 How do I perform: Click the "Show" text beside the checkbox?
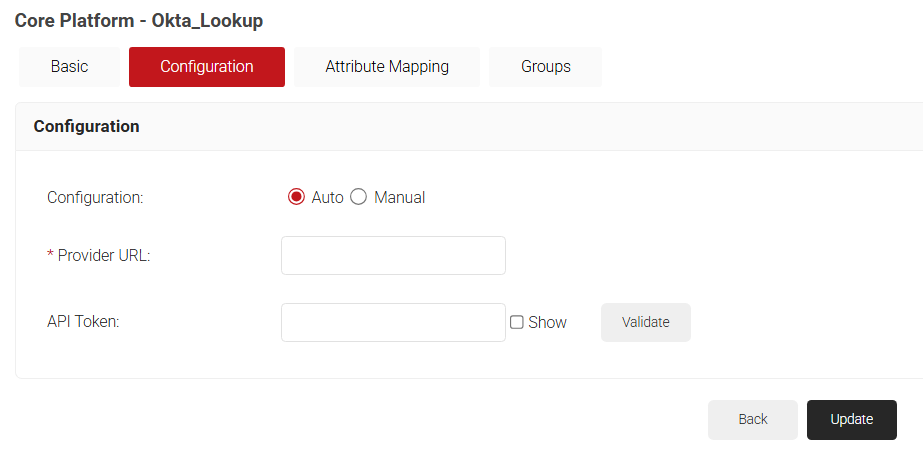coord(547,323)
